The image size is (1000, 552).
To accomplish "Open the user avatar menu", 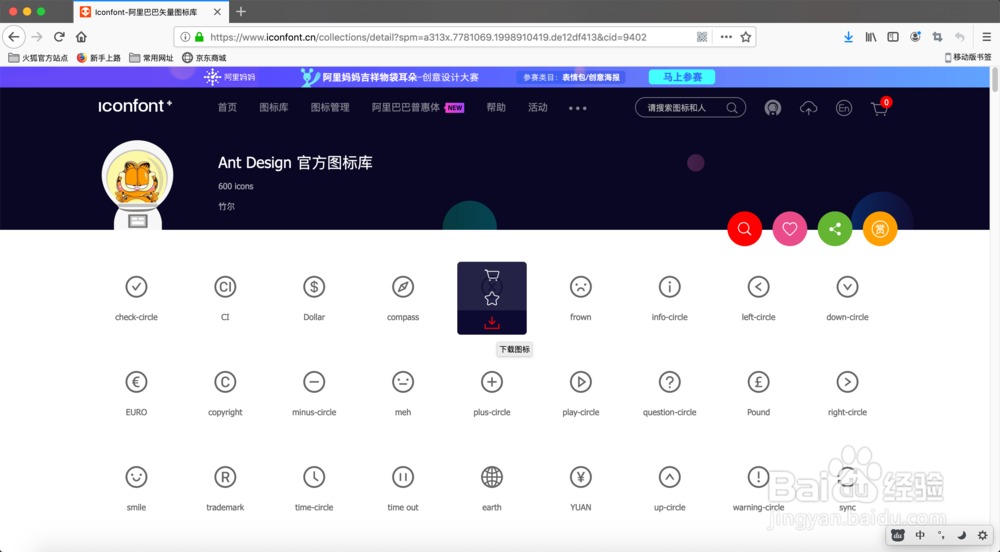I will coord(773,108).
